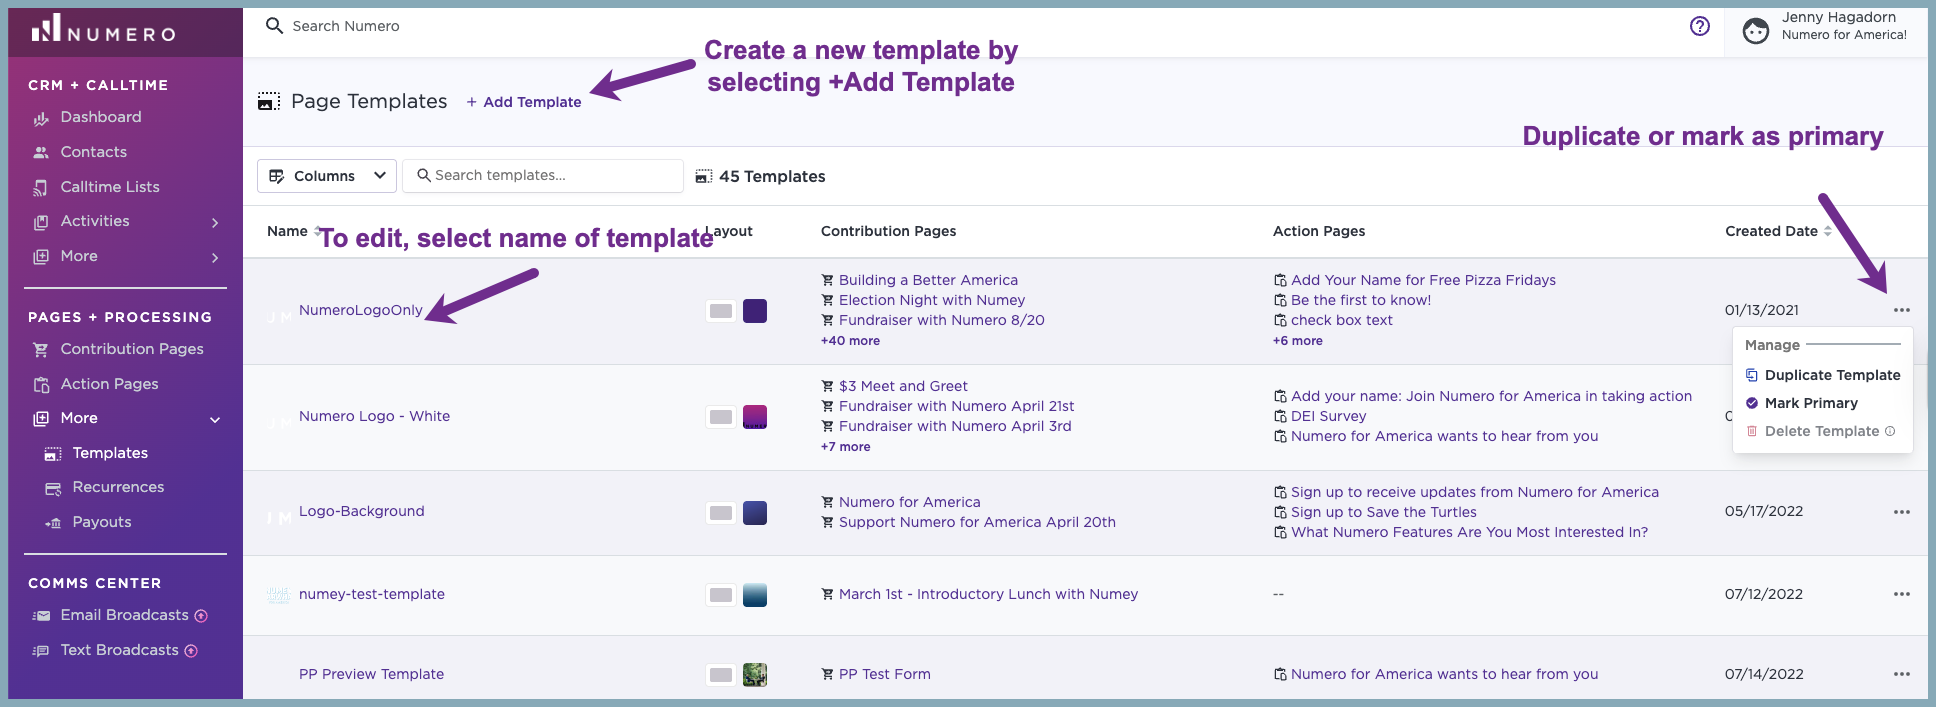The height and width of the screenshot is (707, 1936).
Task: Open Calltime Lists in the sidebar
Action: (110, 187)
